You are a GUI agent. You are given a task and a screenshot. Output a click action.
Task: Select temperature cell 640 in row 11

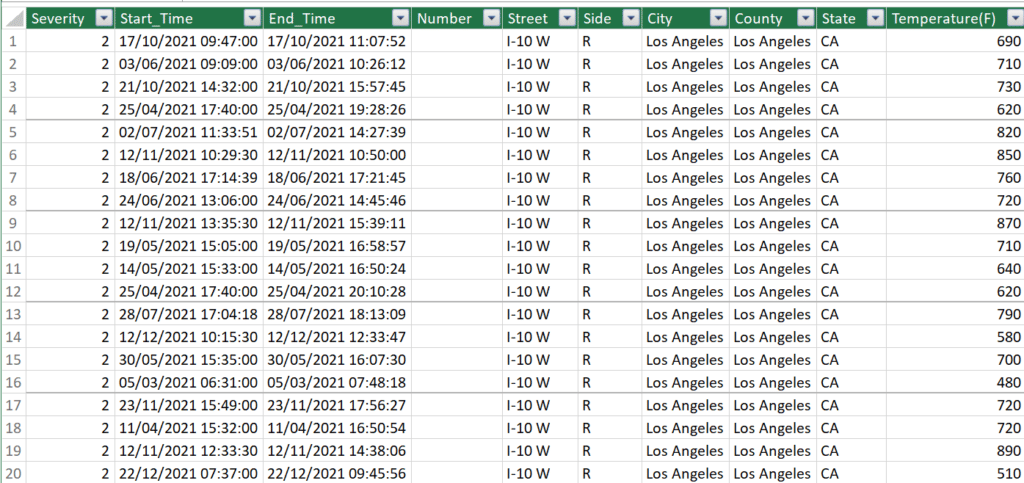click(955, 268)
